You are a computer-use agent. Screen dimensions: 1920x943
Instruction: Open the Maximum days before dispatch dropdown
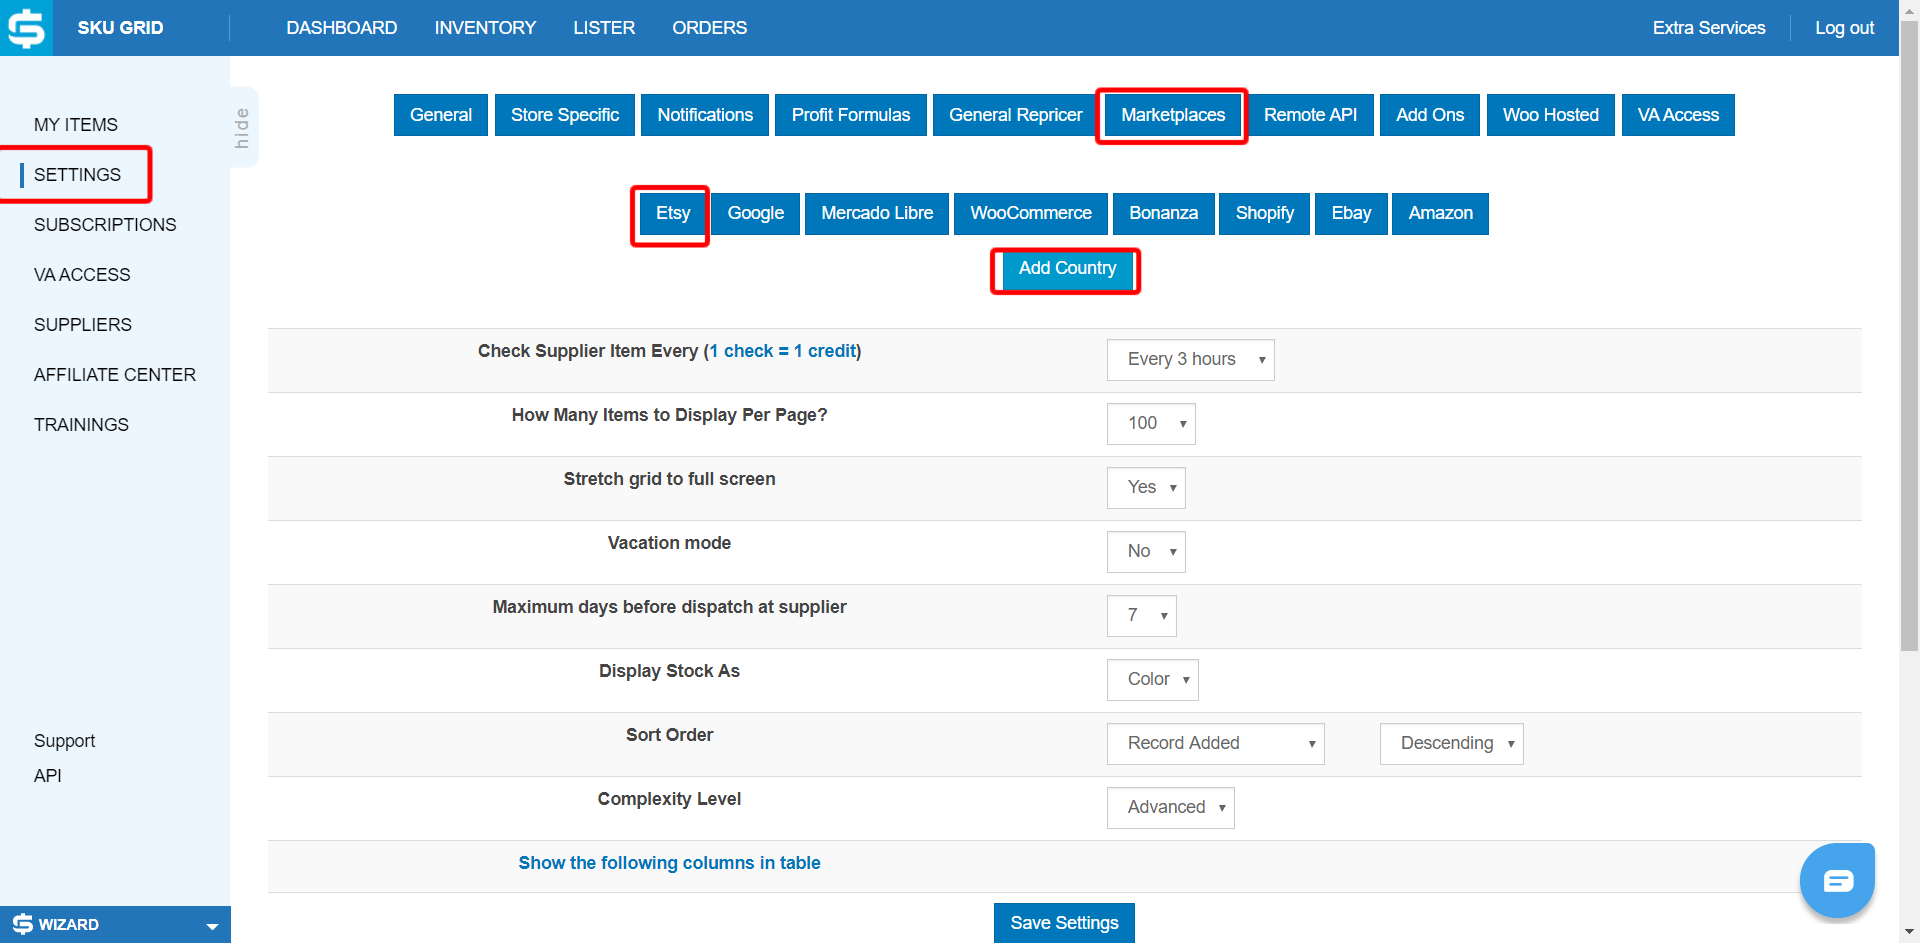pos(1141,616)
